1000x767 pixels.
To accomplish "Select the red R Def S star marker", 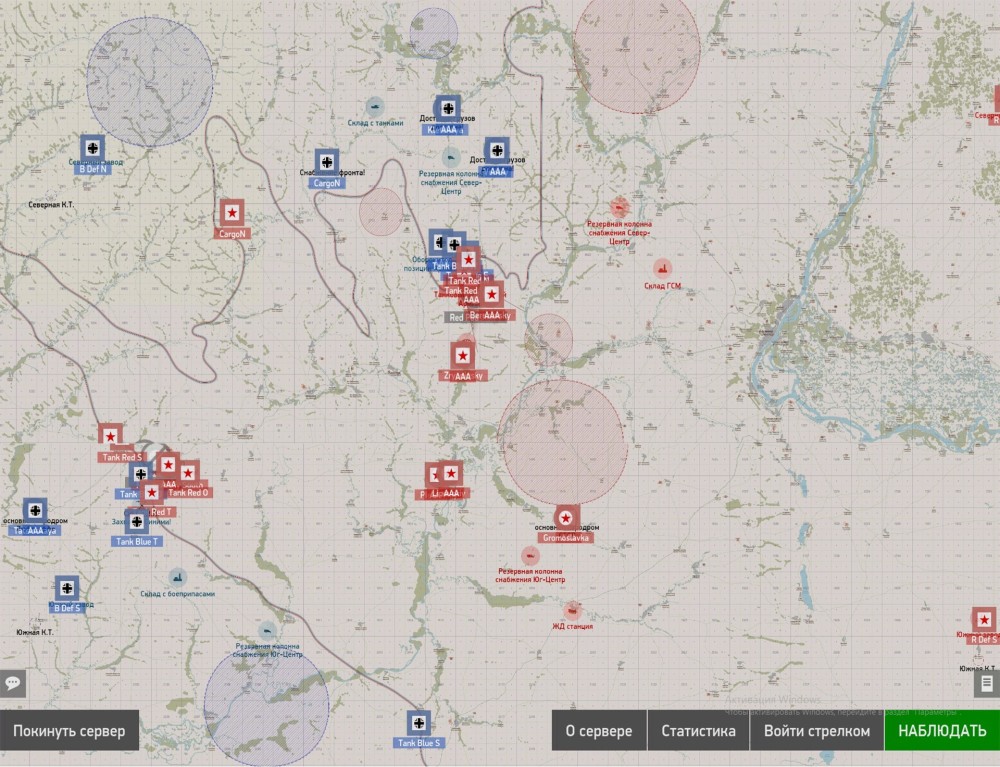I will click(x=984, y=619).
